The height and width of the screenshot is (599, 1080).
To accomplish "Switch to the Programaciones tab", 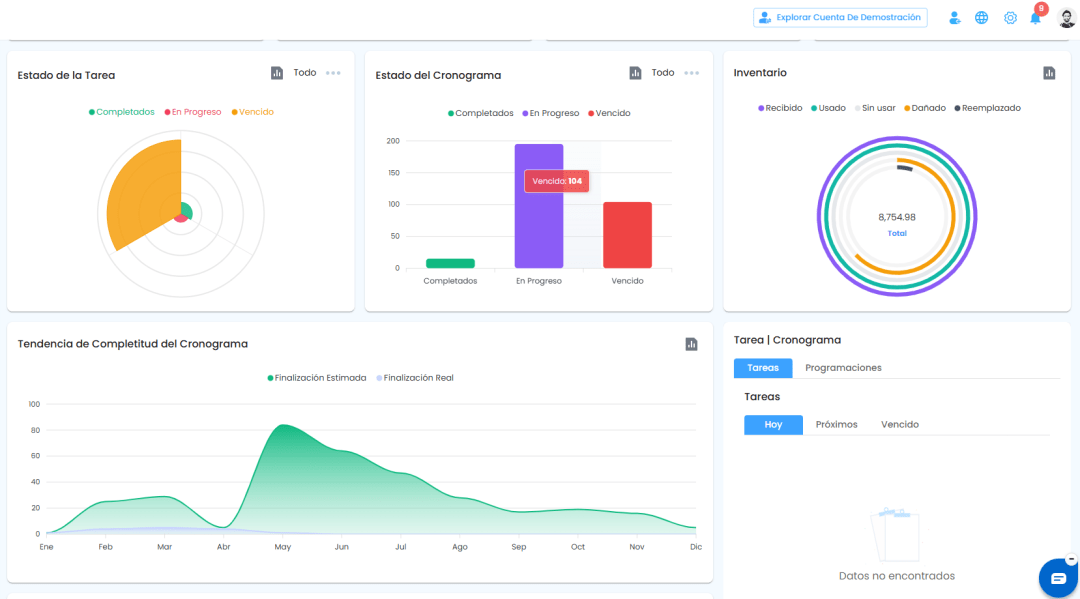I will [843, 368].
